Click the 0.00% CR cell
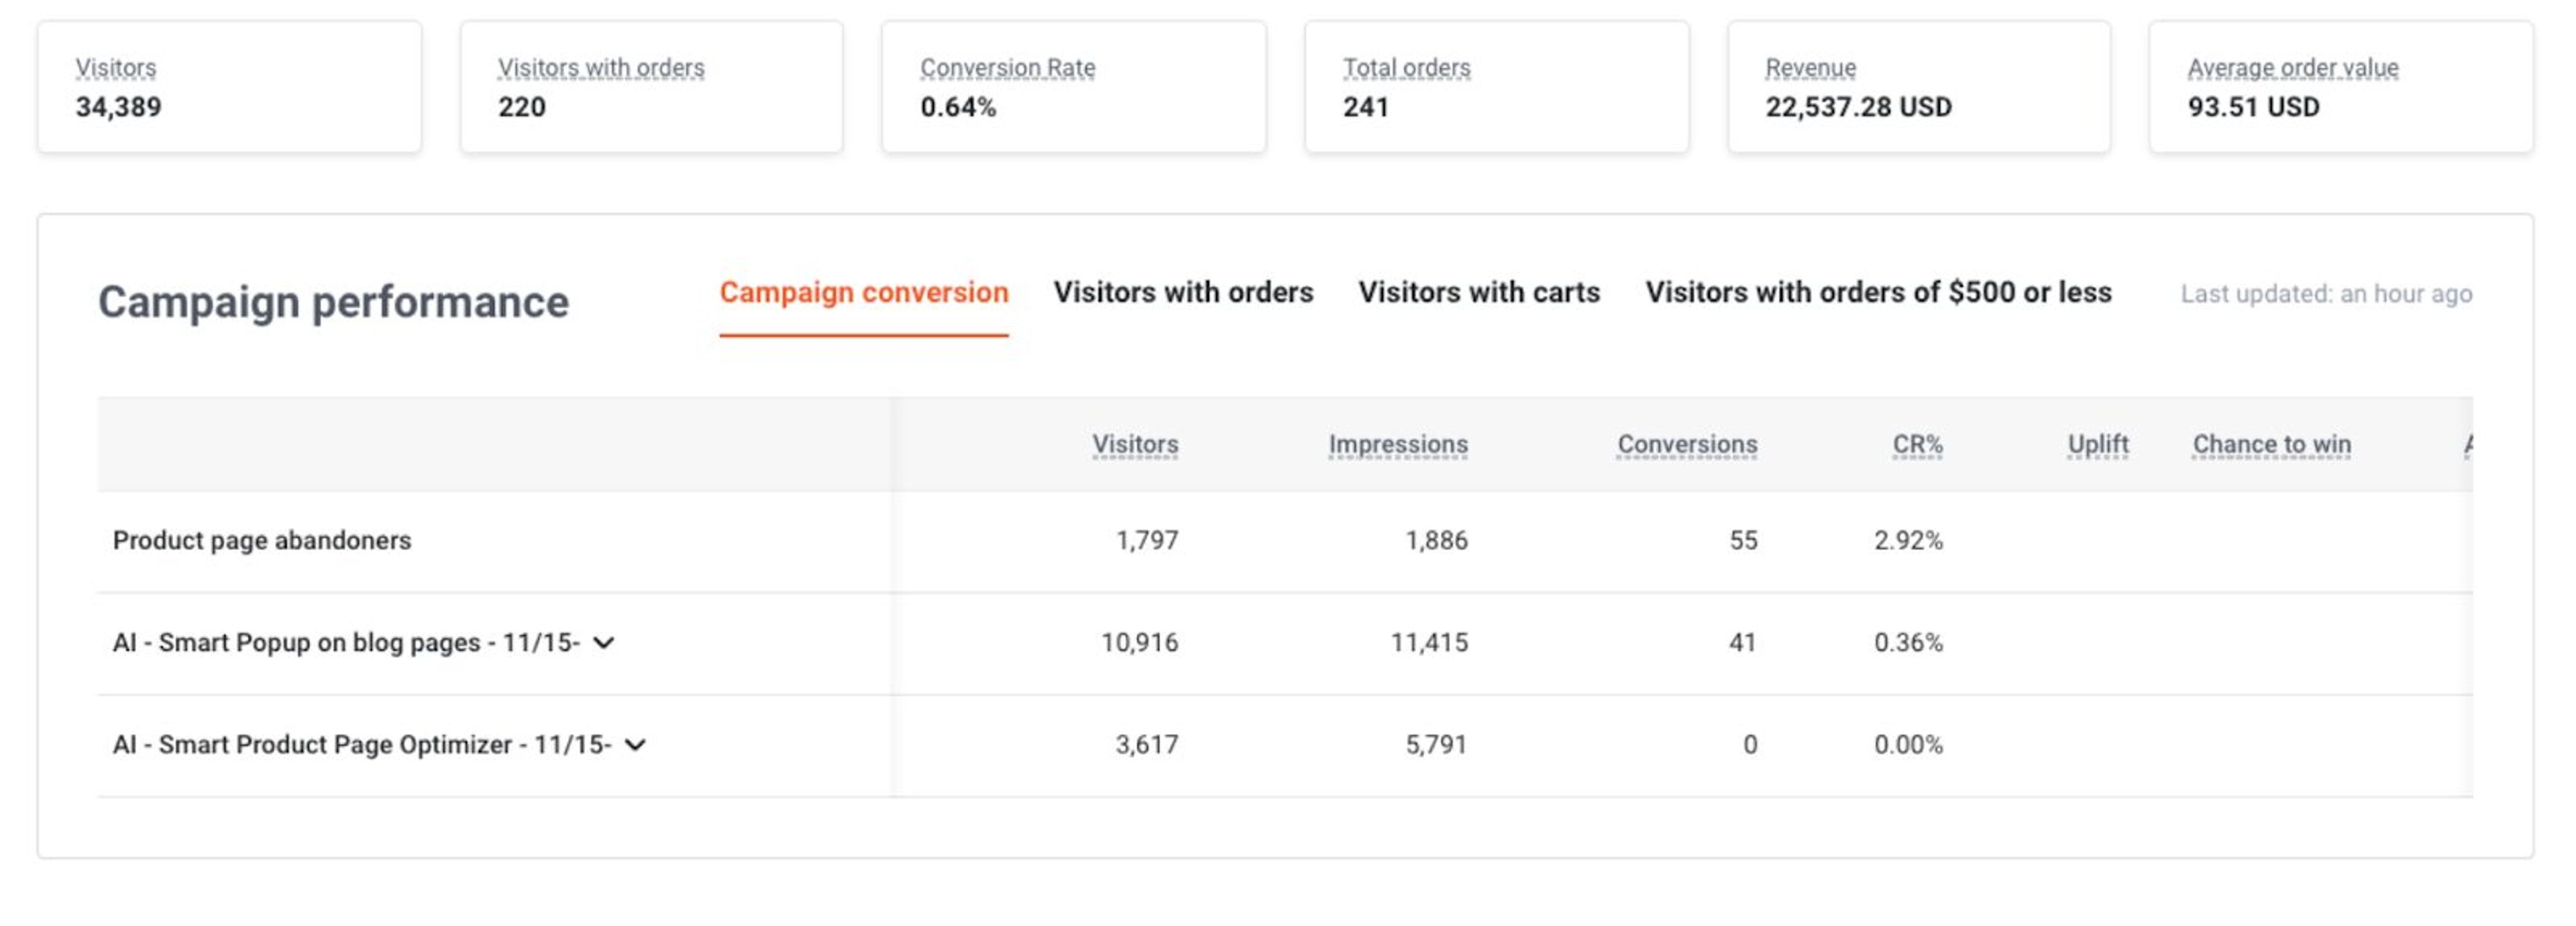Viewport: 2576px width, 926px height. (1908, 744)
